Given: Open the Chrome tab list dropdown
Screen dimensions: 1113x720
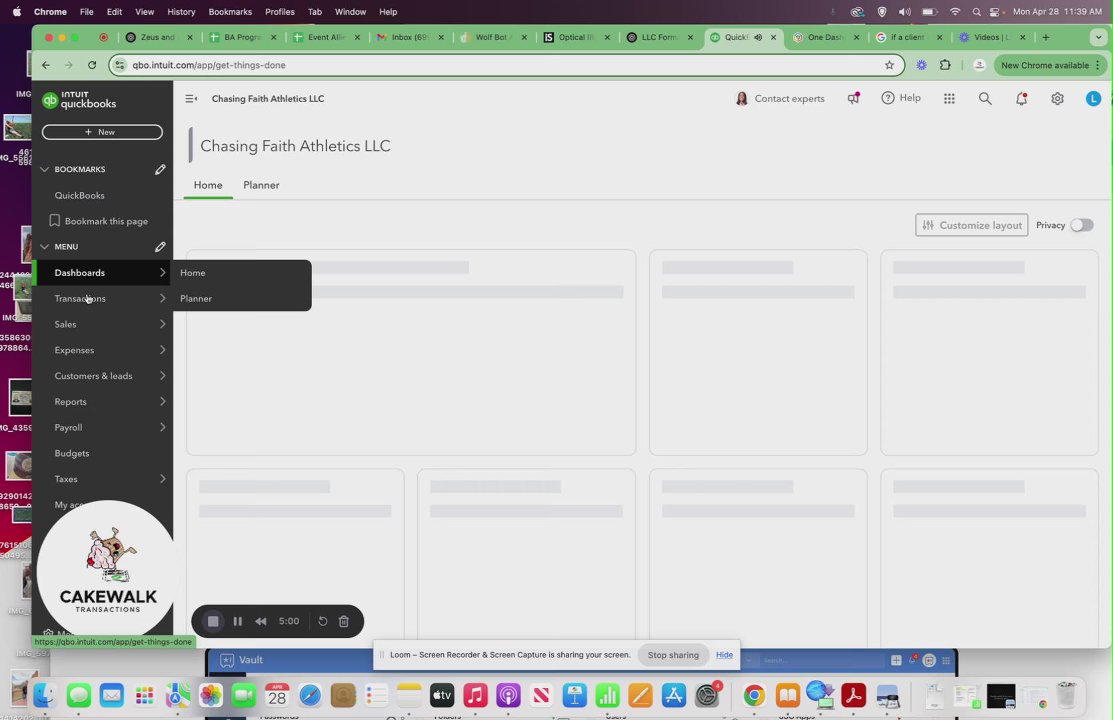Looking at the screenshot, I should pos(1098,37).
